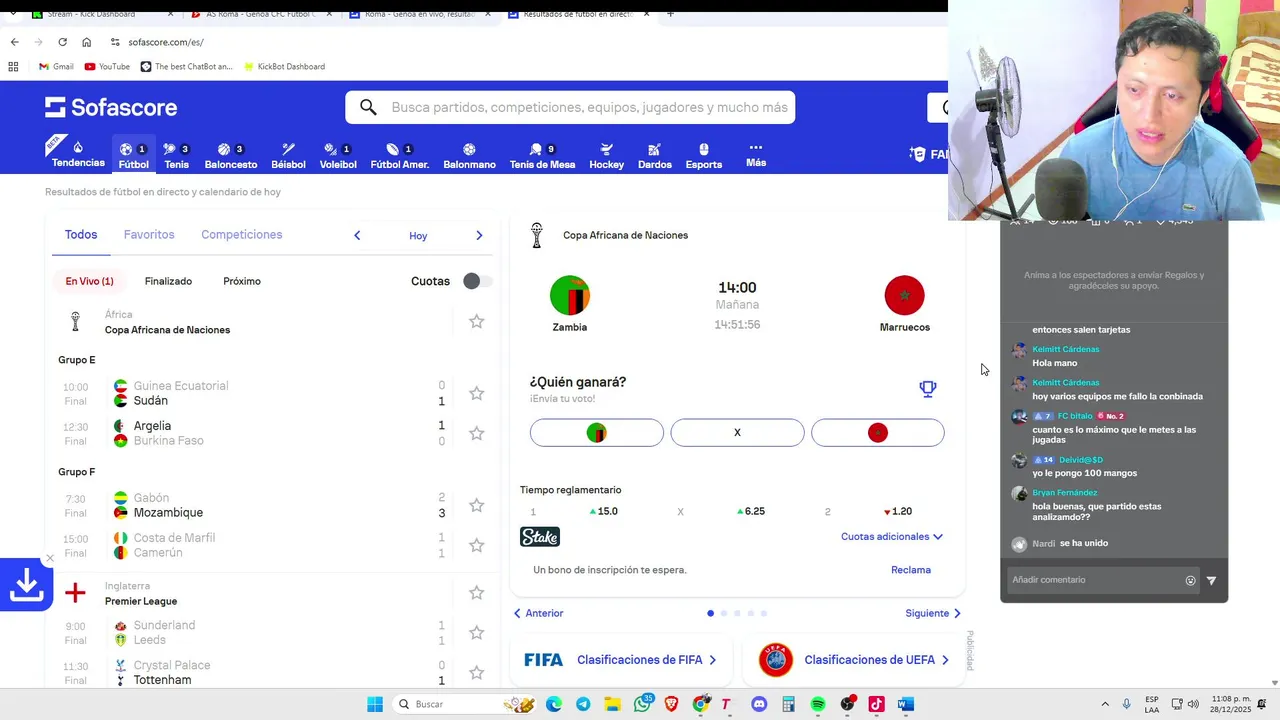Image resolution: width=1280 pixels, height=720 pixels.
Task: Filter matches by En Vivo
Action: click(x=89, y=281)
